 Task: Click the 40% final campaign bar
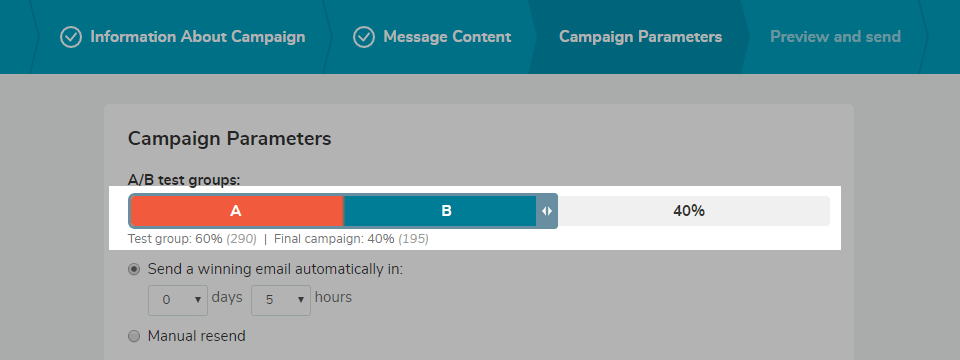click(694, 211)
